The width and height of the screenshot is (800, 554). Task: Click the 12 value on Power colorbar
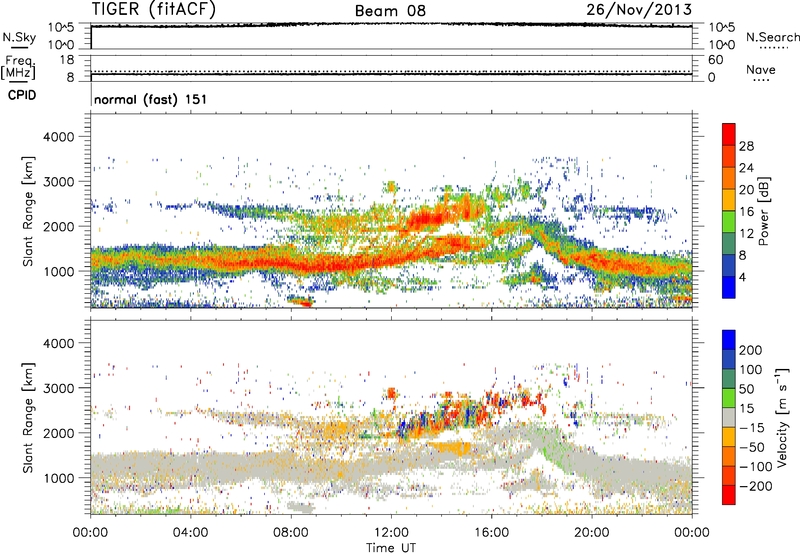746,234
